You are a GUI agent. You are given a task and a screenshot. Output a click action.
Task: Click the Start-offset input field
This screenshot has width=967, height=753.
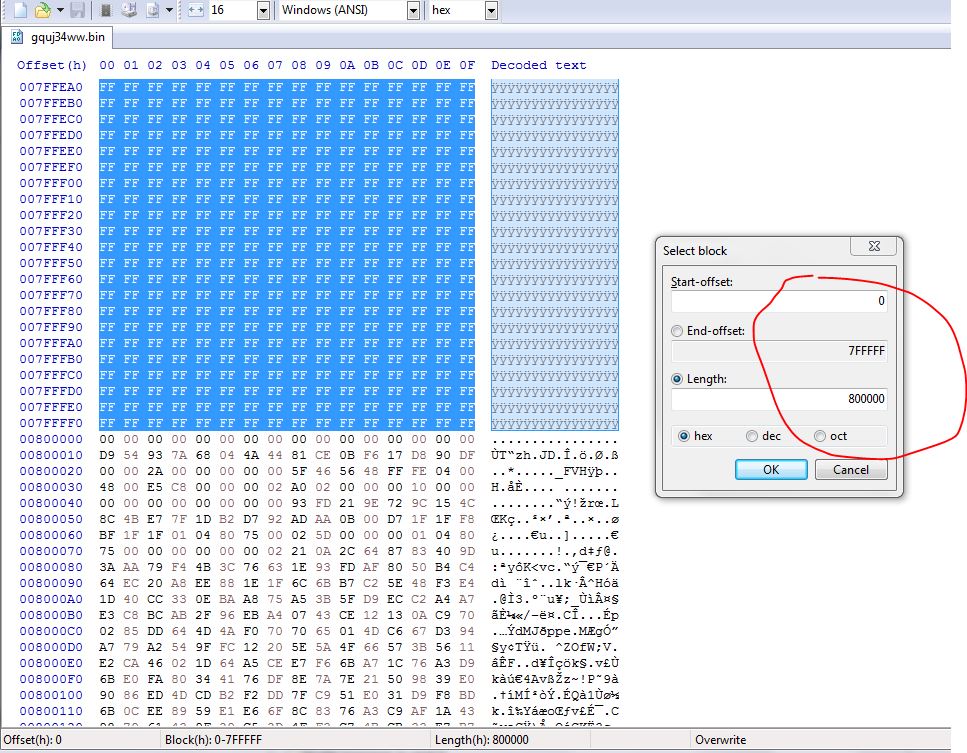[779, 302]
